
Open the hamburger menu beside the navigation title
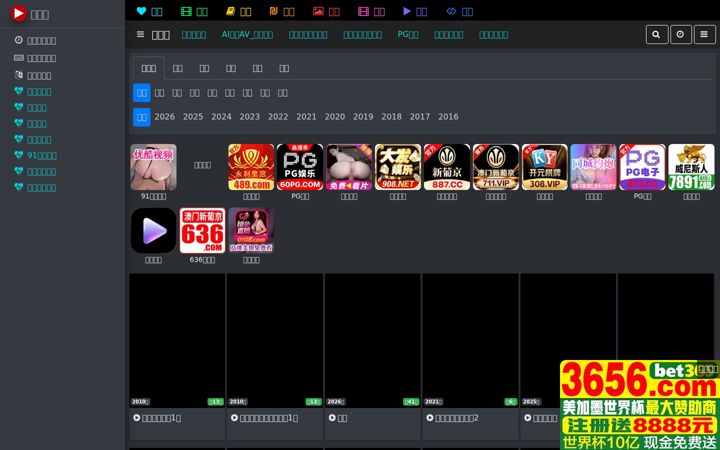tap(141, 34)
